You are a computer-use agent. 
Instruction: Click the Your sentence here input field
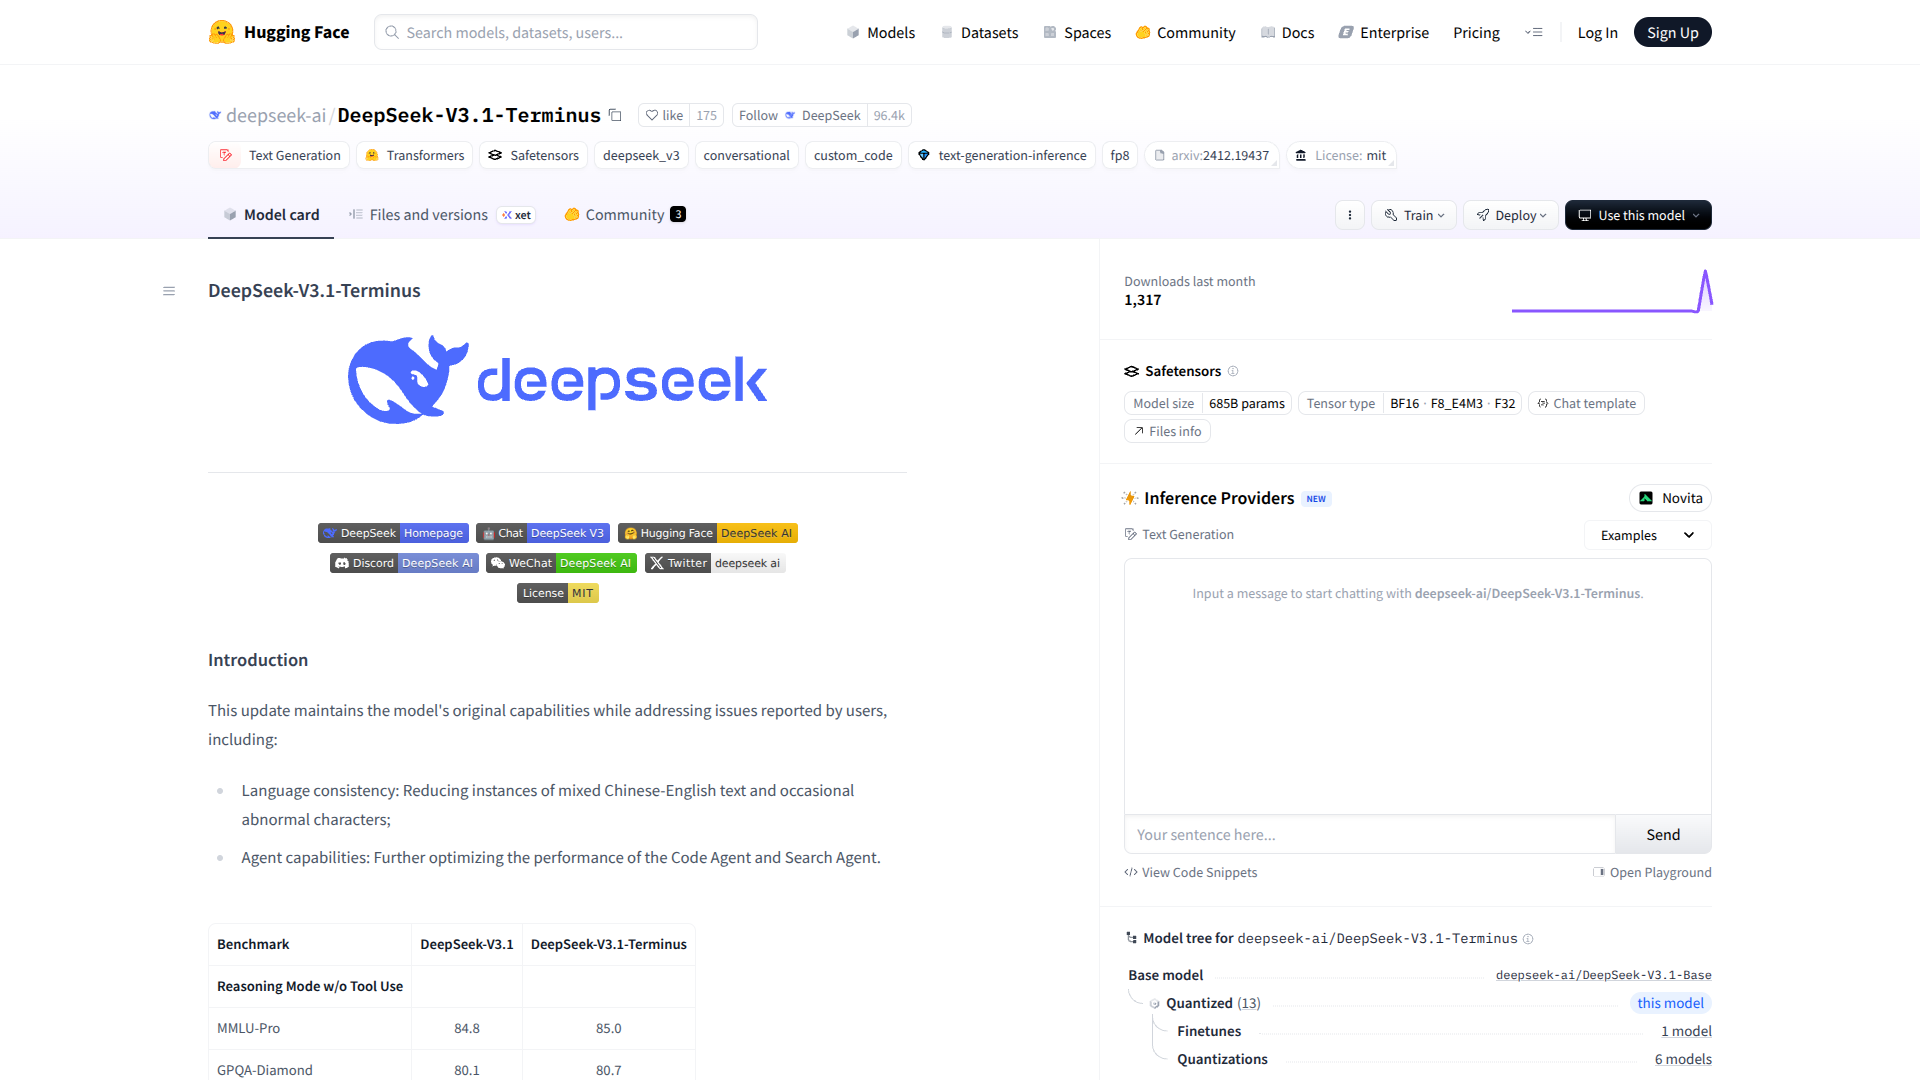tap(1300, 834)
